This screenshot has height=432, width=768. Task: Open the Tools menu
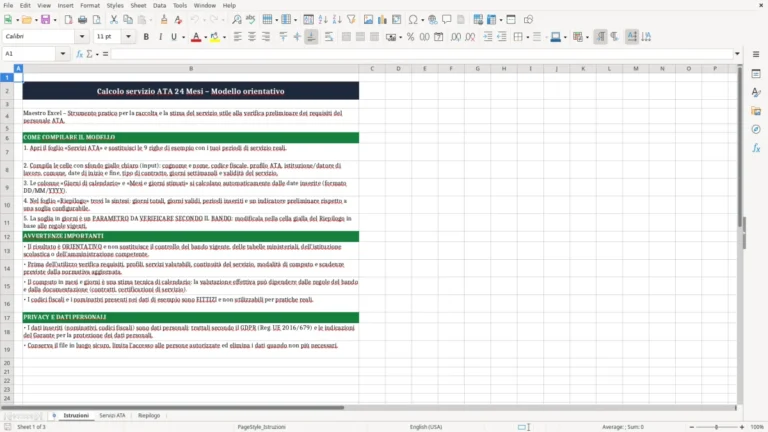180,5
